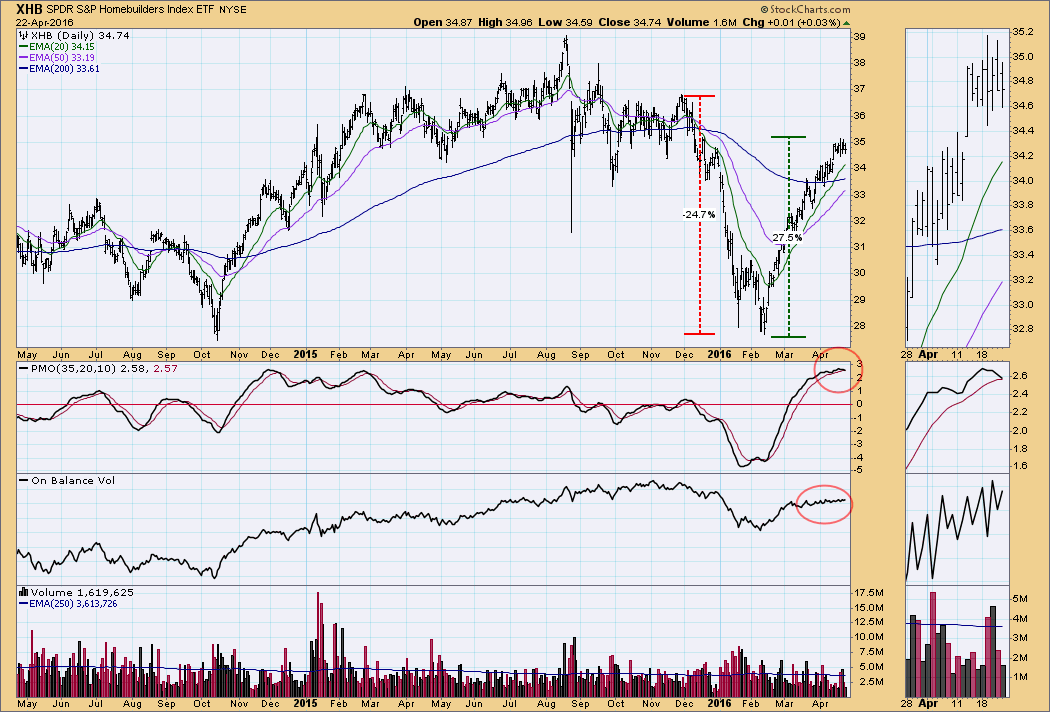Select the Volume 1,619,625 panel label
The height and width of the screenshot is (712, 1050).
pyautogui.click(x=82, y=593)
